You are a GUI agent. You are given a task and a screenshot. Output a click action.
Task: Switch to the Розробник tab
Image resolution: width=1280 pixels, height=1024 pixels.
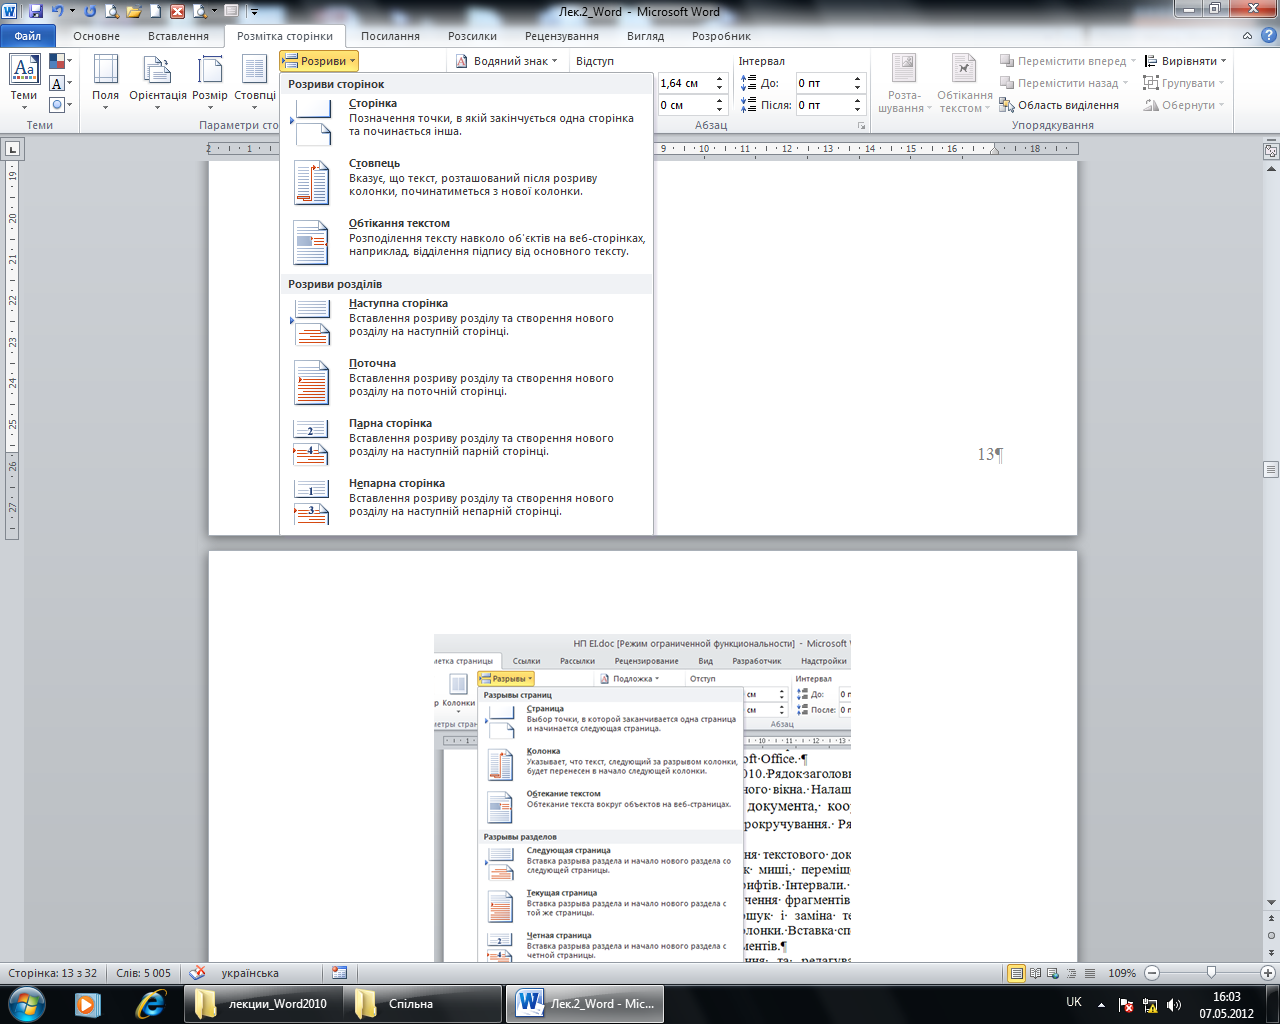point(721,36)
